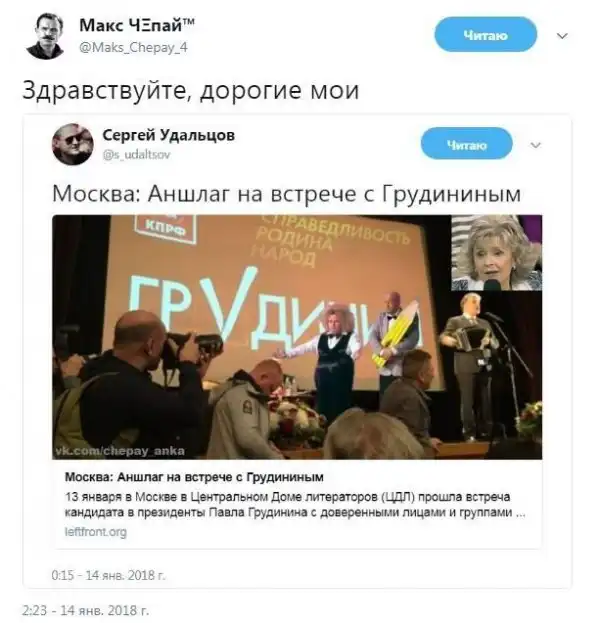Click vk.com/chepay_anka watermark on the image
This screenshot has width=600, height=623.
click(x=120, y=451)
